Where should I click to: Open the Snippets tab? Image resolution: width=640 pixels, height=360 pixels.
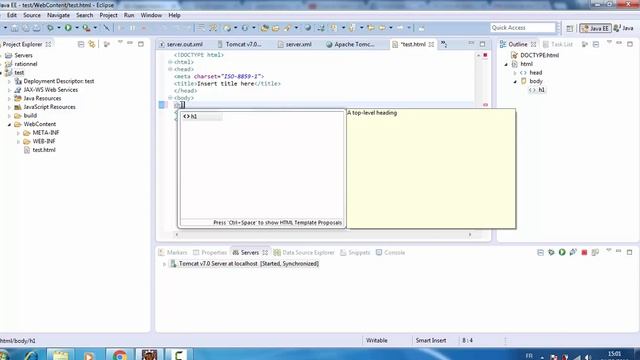pyautogui.click(x=355, y=253)
